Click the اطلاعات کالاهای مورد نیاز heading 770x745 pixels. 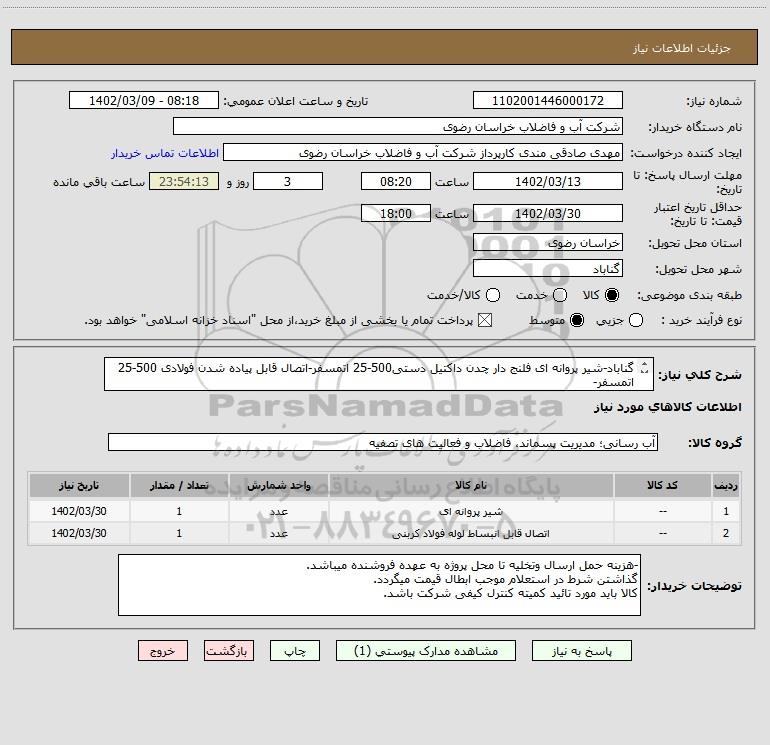(x=668, y=407)
